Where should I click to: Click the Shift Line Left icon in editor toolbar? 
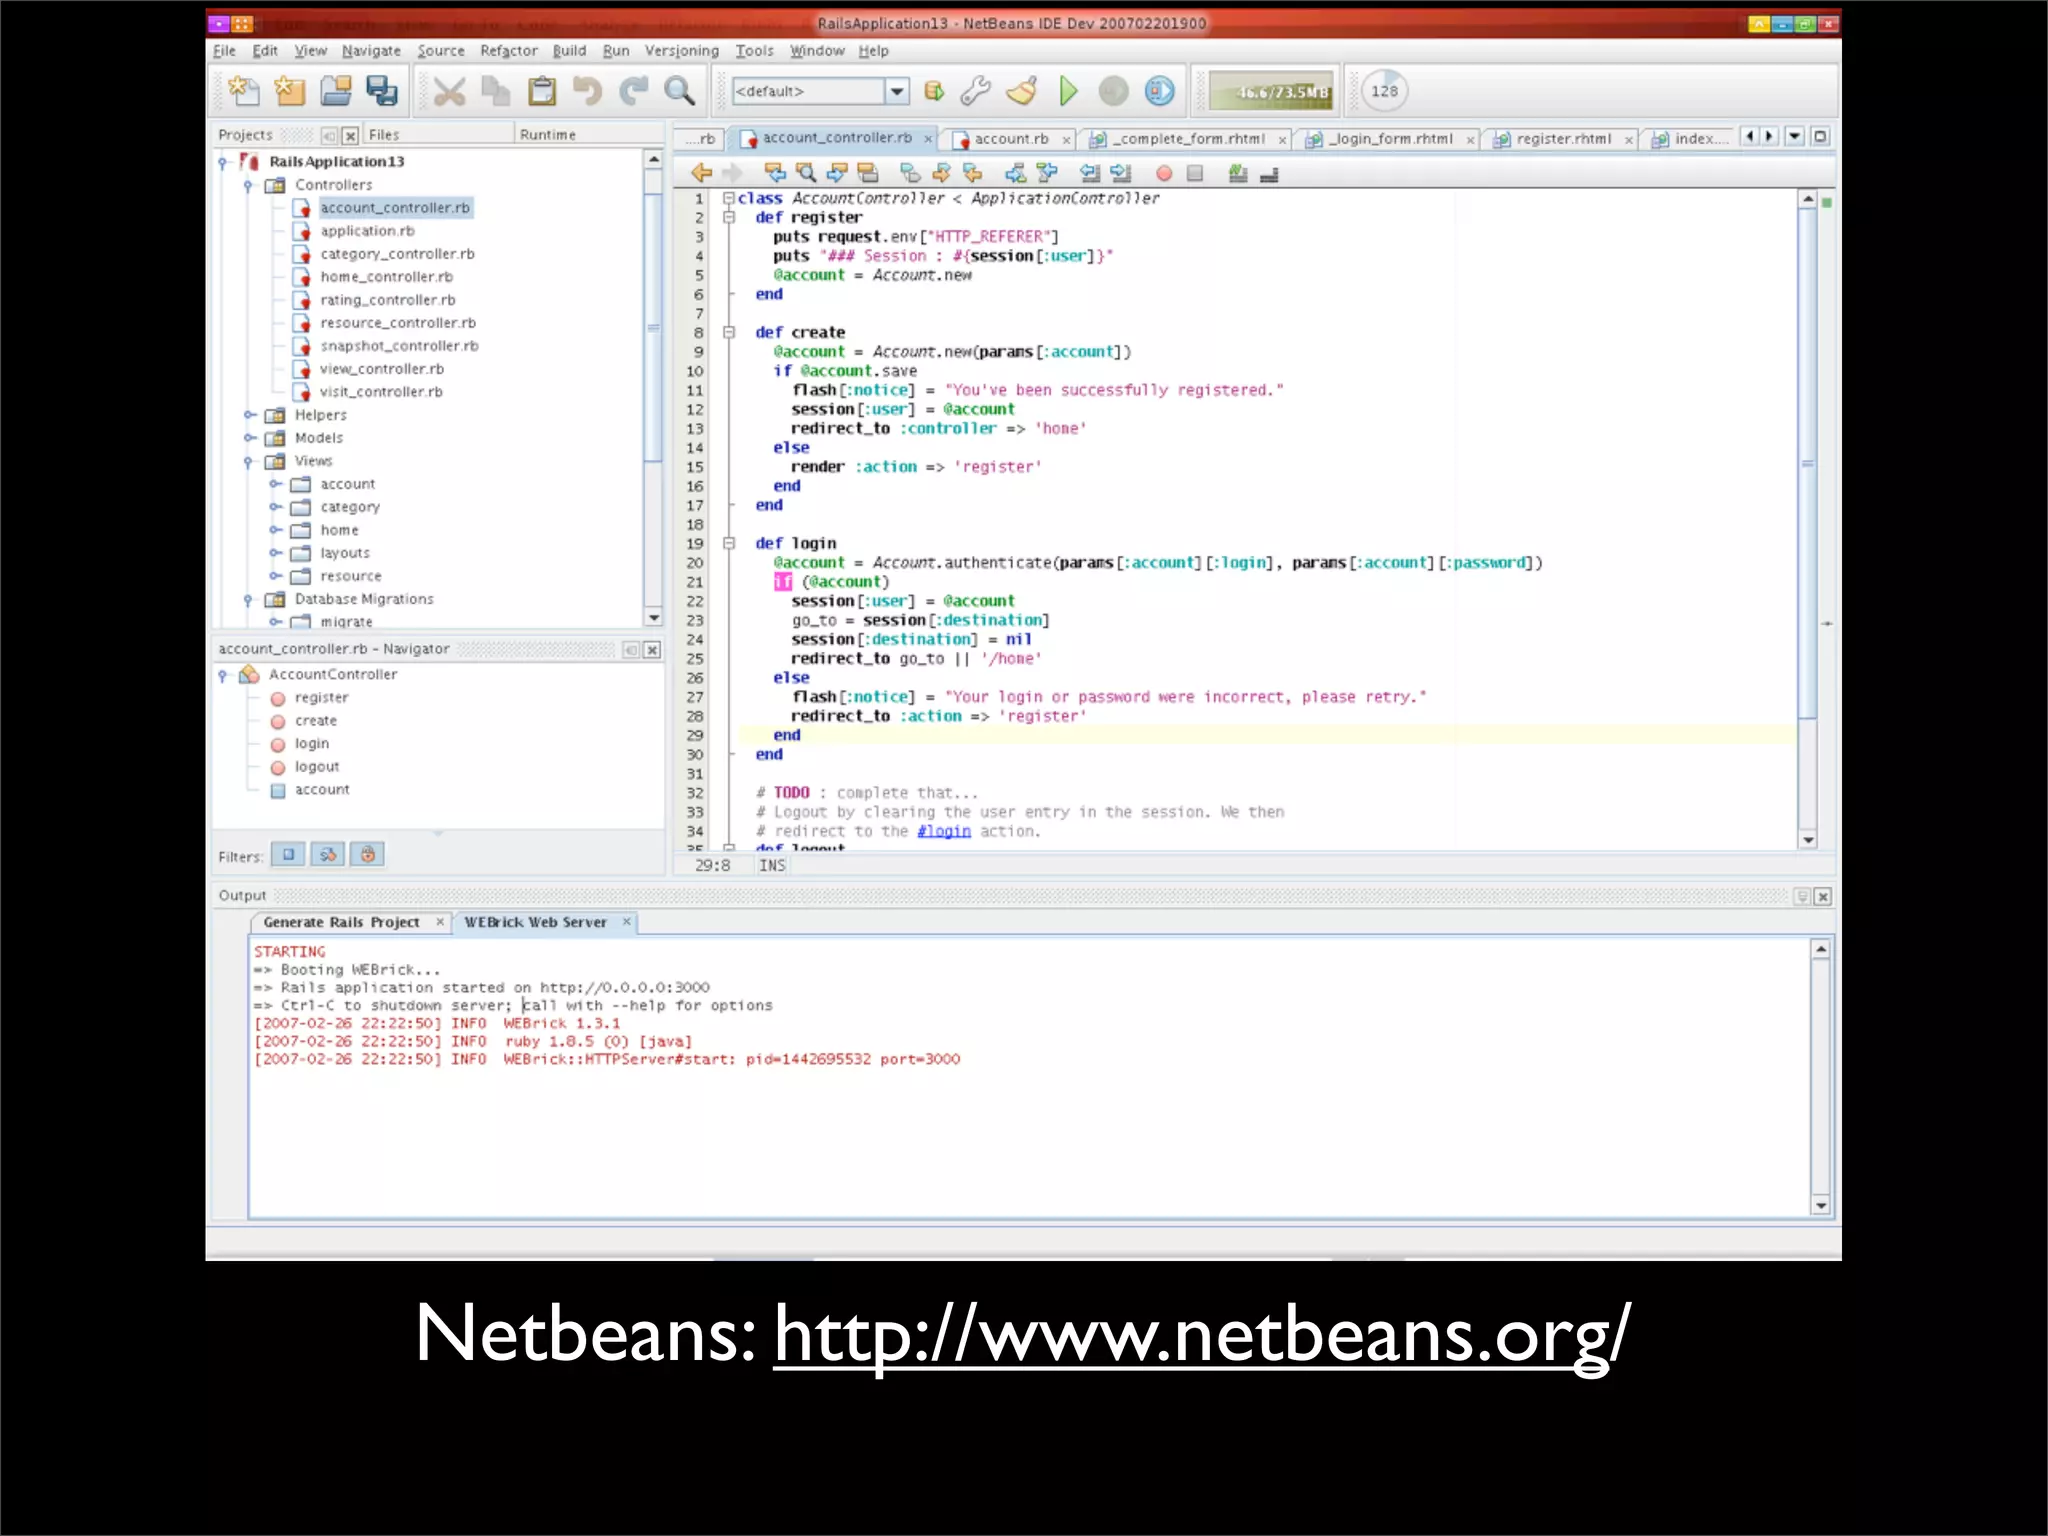tap(1090, 172)
